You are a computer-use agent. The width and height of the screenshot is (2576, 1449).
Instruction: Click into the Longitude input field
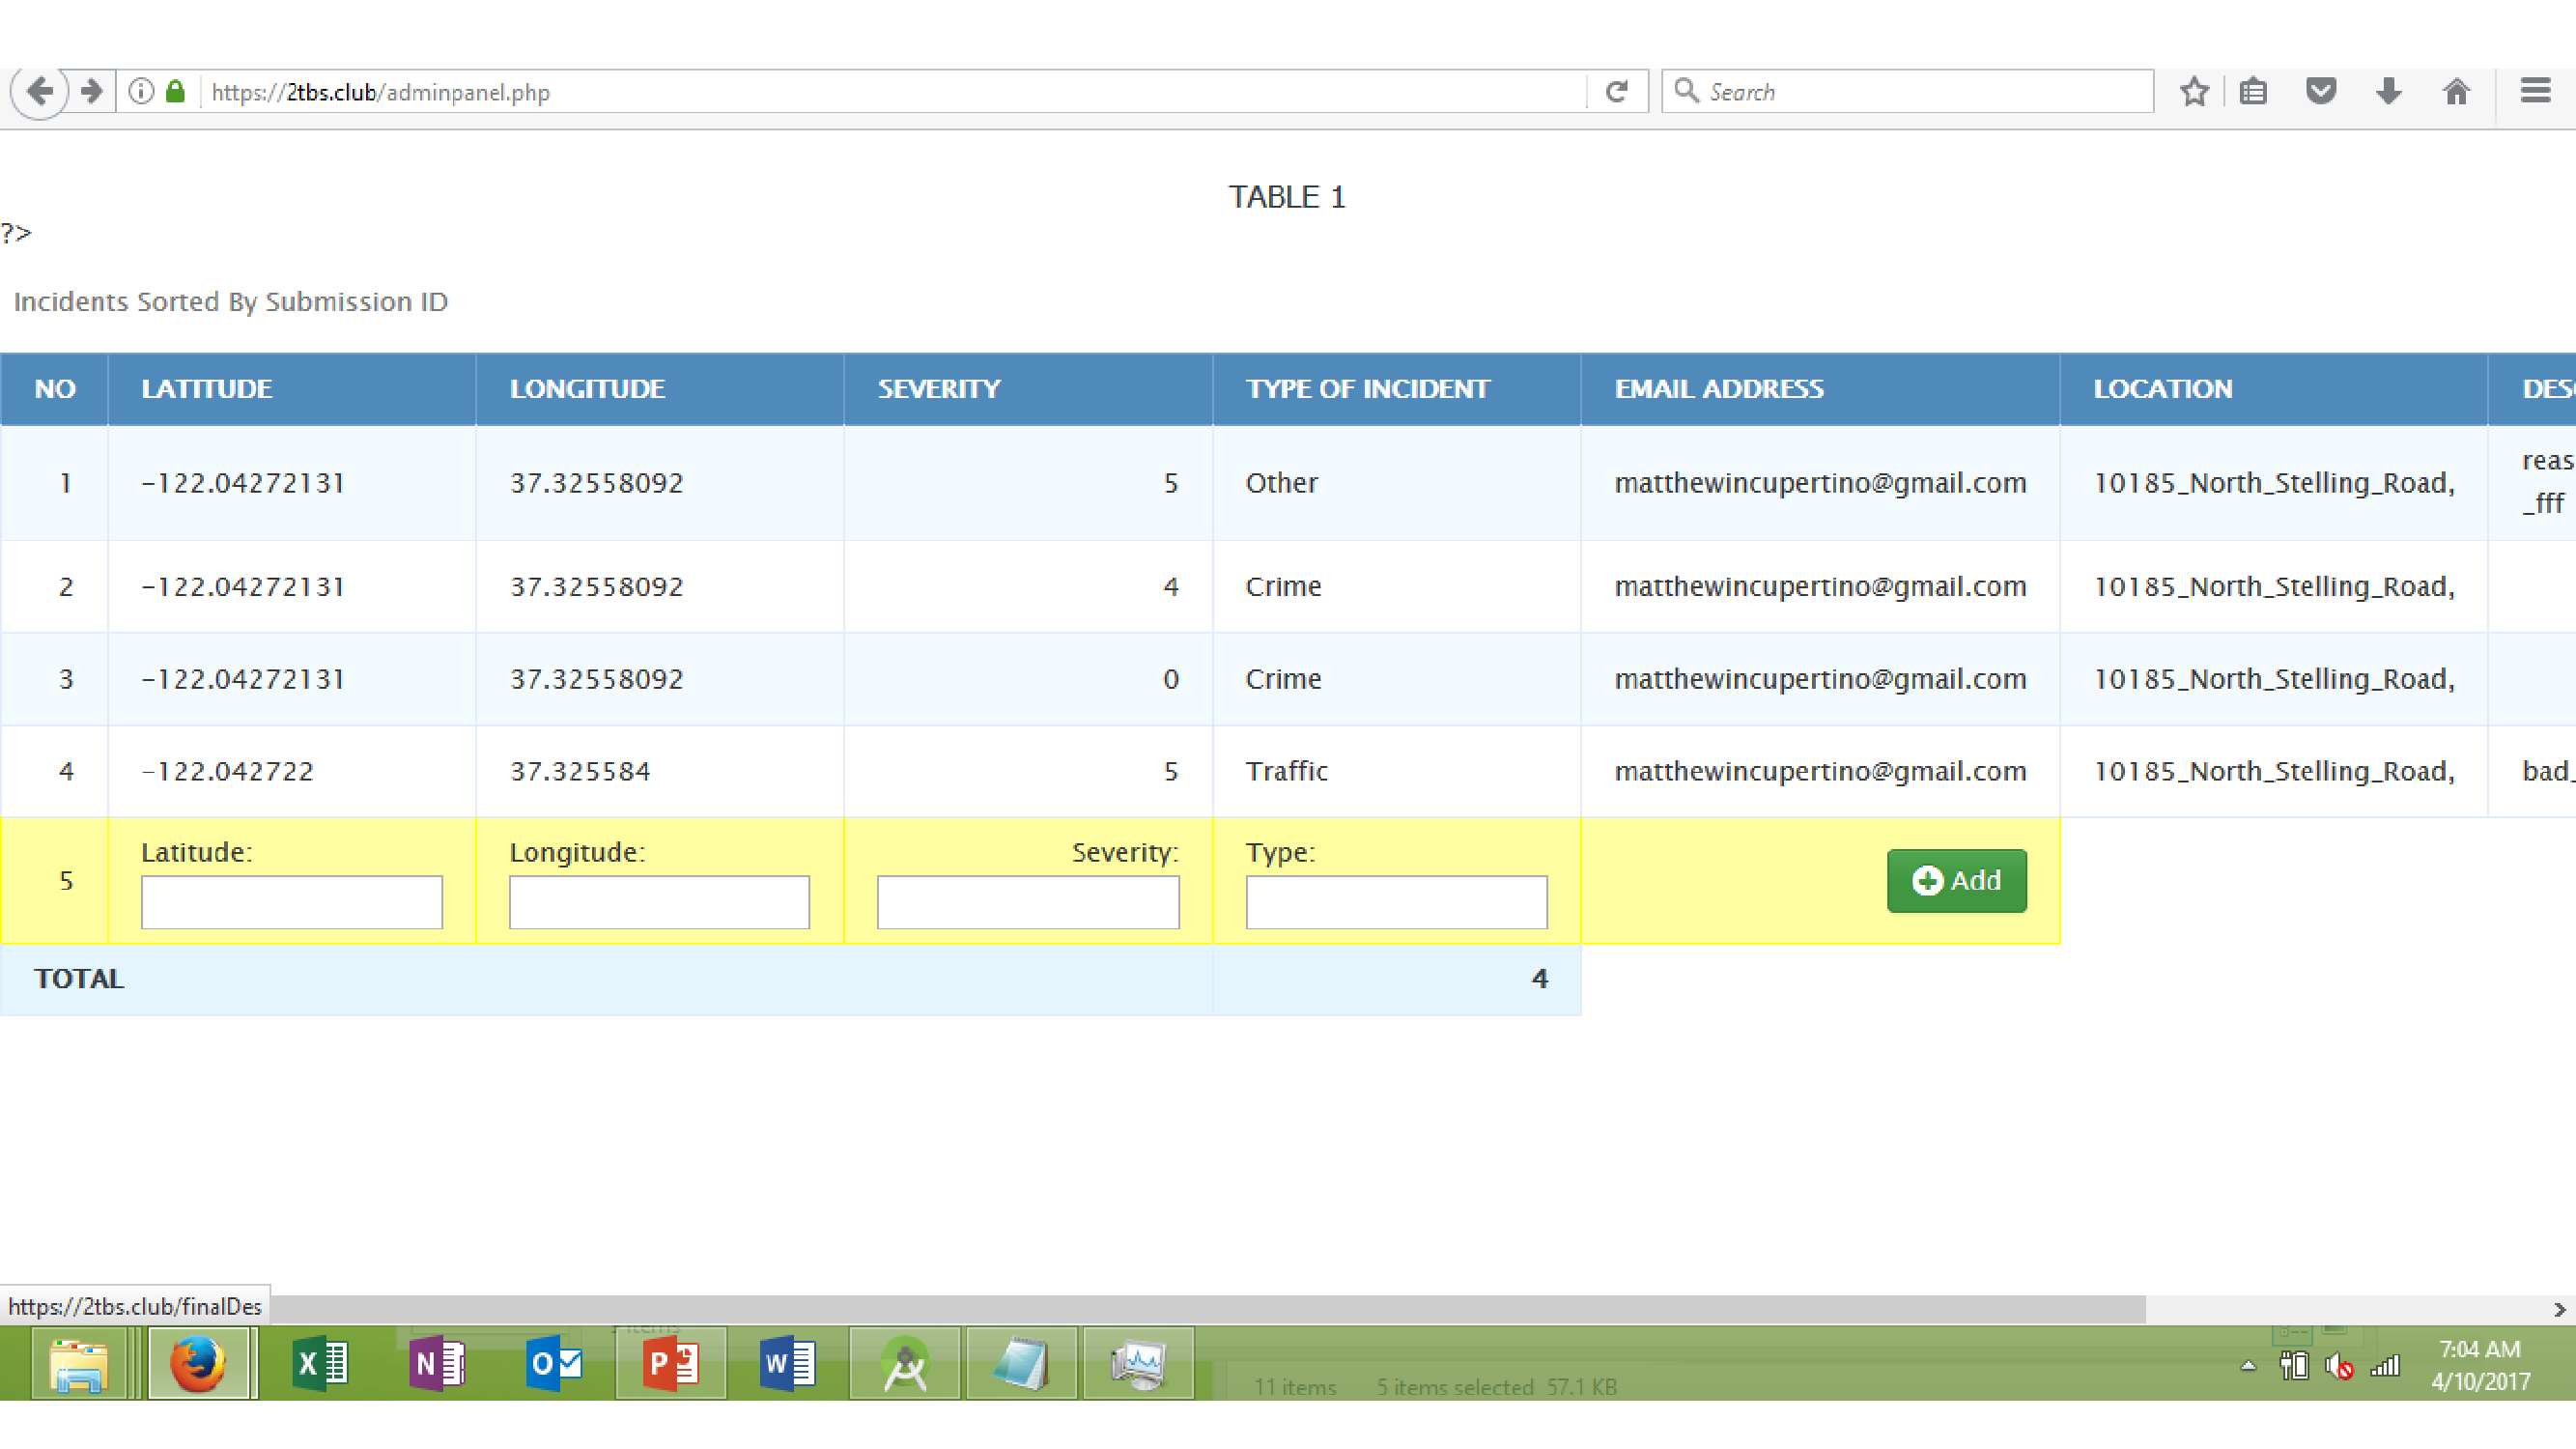(659, 902)
